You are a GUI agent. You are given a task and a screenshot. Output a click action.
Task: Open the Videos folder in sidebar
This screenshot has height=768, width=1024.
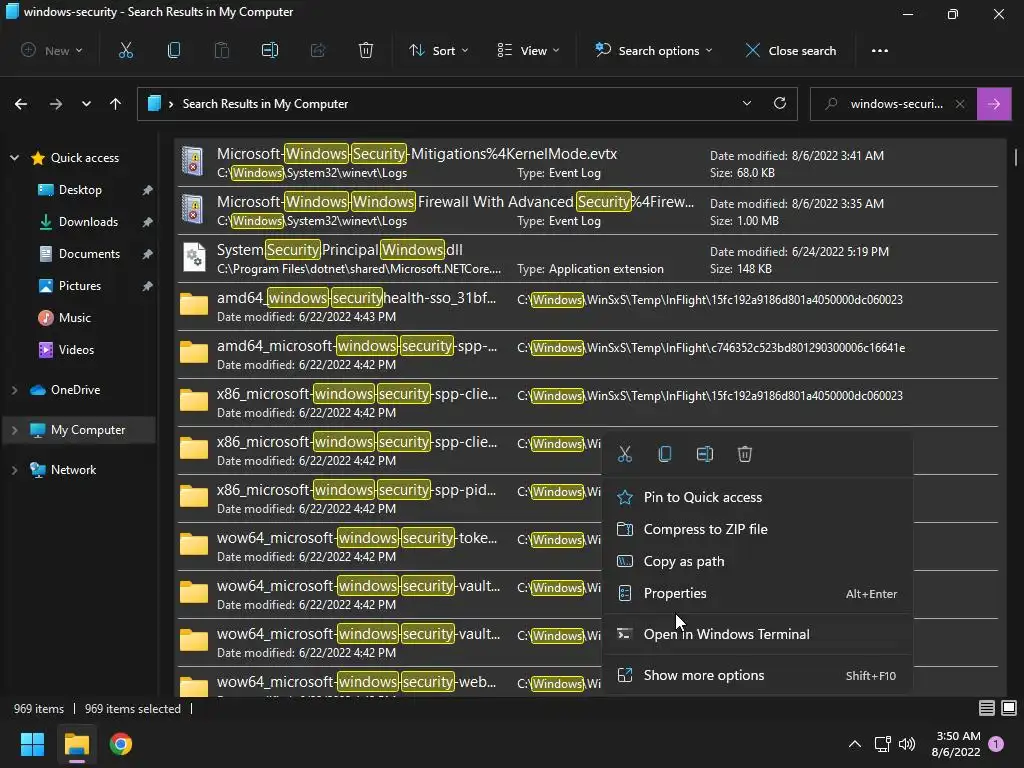pyautogui.click(x=76, y=349)
